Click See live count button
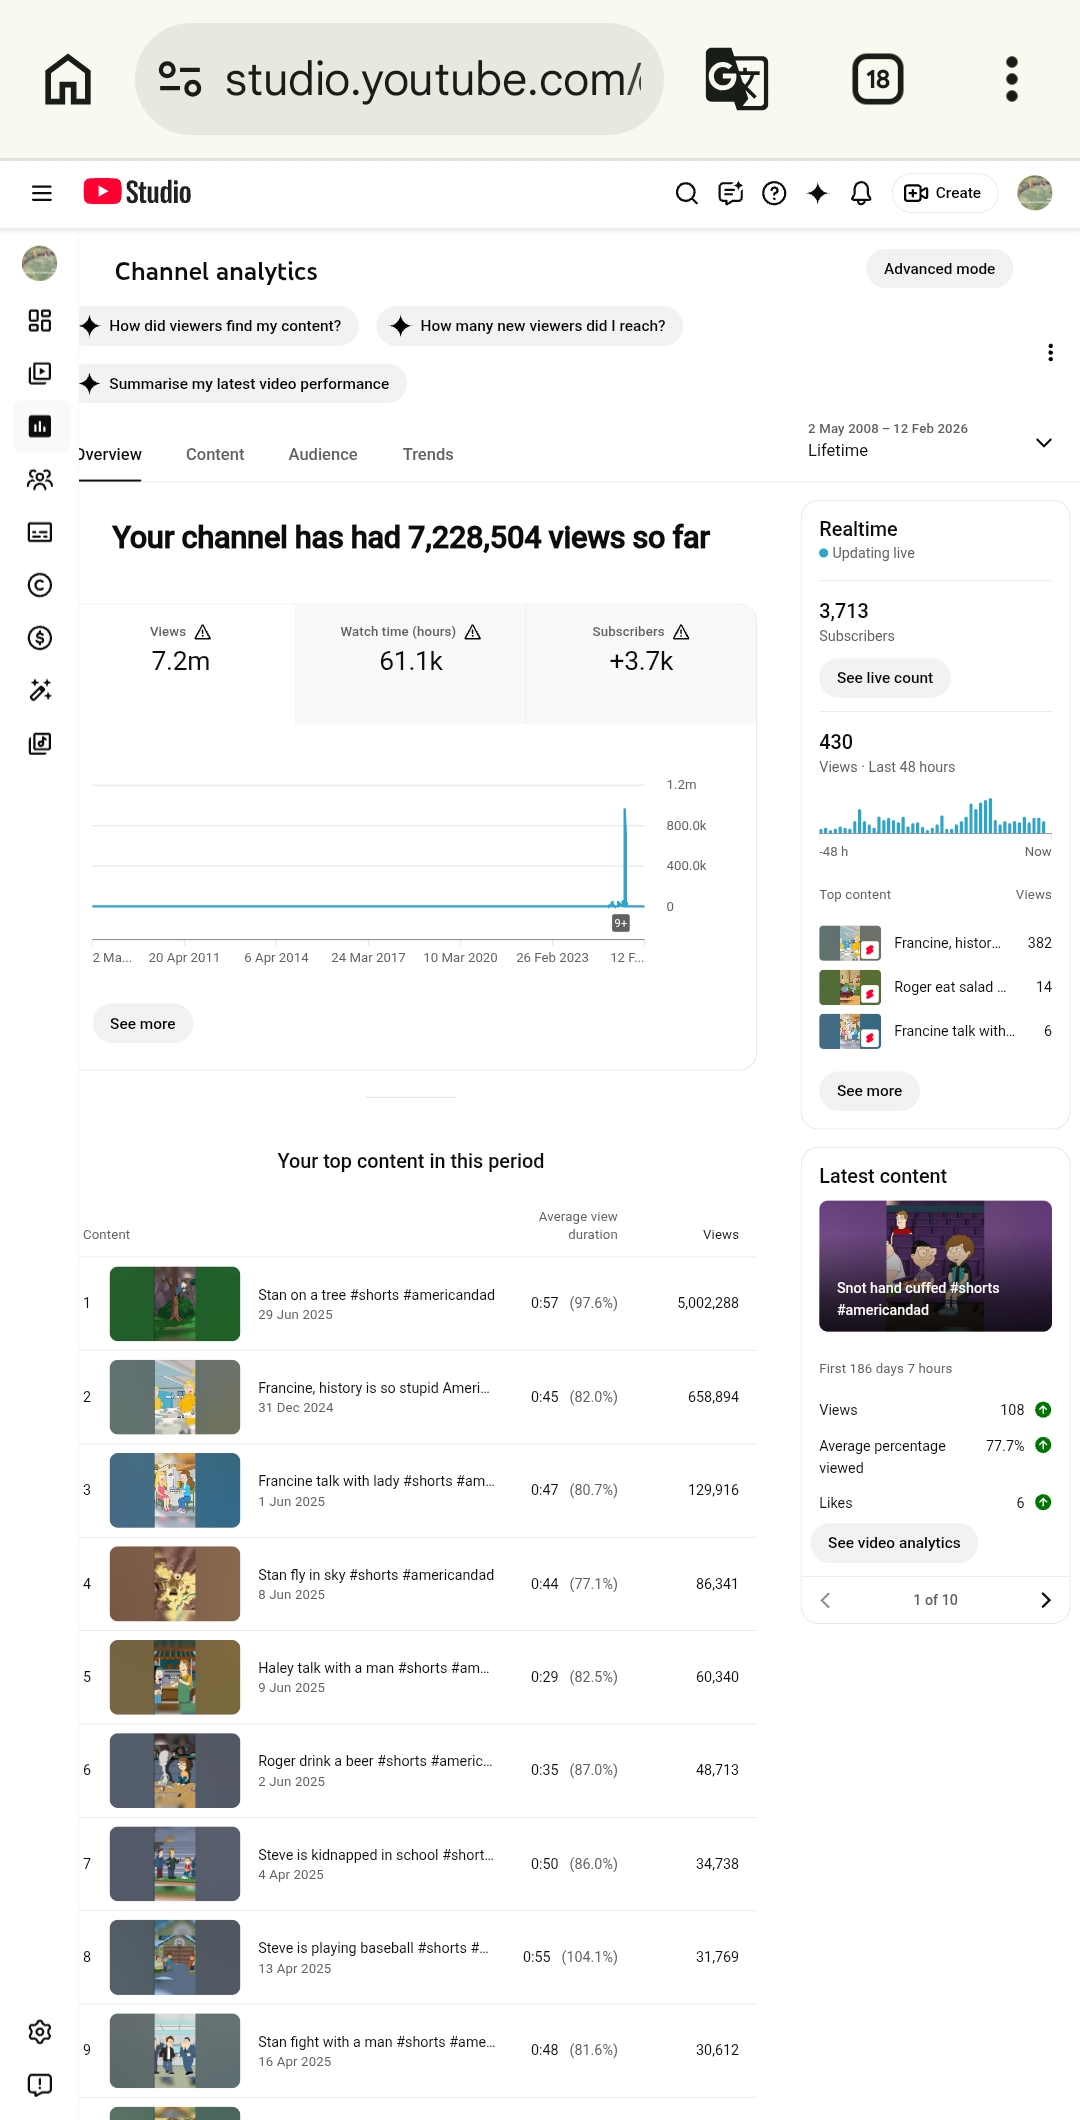The width and height of the screenshot is (1080, 2120). click(885, 678)
